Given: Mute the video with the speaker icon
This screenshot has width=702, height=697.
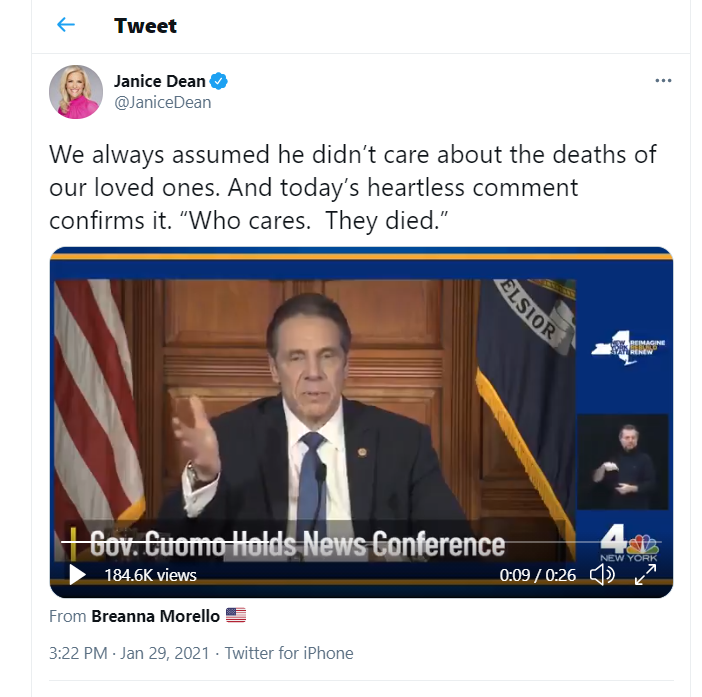Looking at the screenshot, I should click(601, 574).
